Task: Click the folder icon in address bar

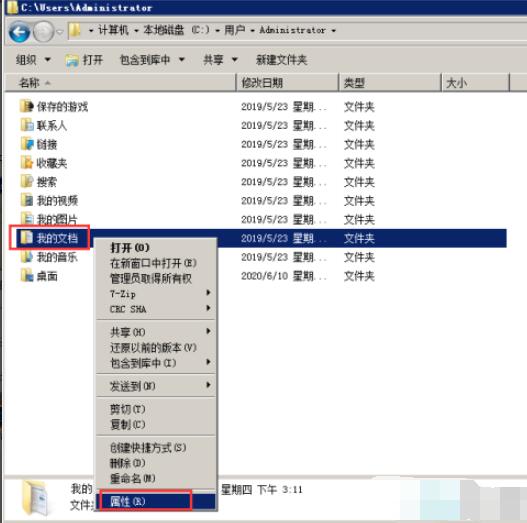Action: [x=75, y=30]
